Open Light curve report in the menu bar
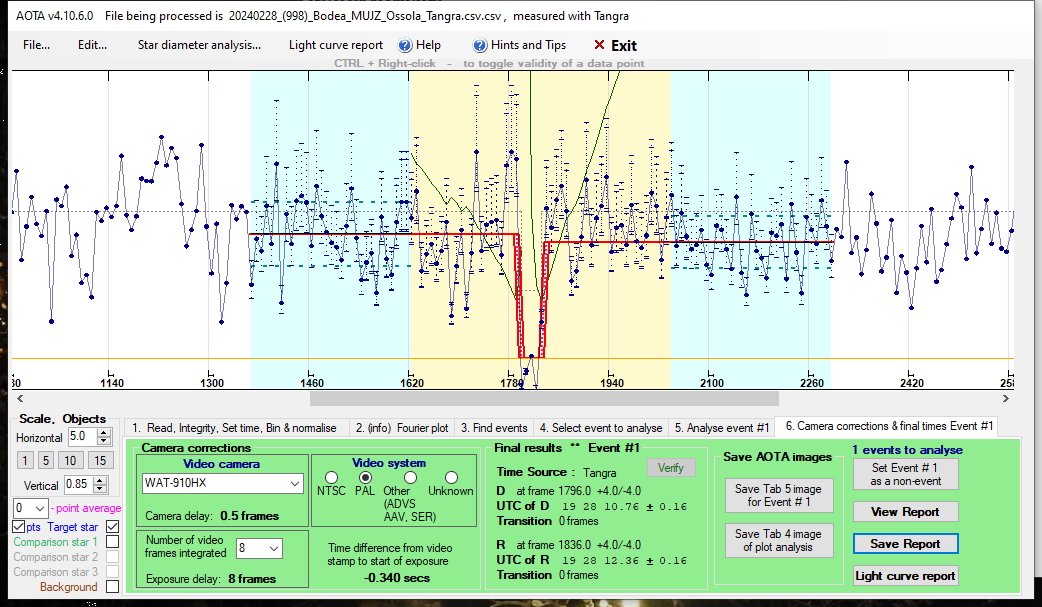The image size is (1042, 607). (336, 45)
